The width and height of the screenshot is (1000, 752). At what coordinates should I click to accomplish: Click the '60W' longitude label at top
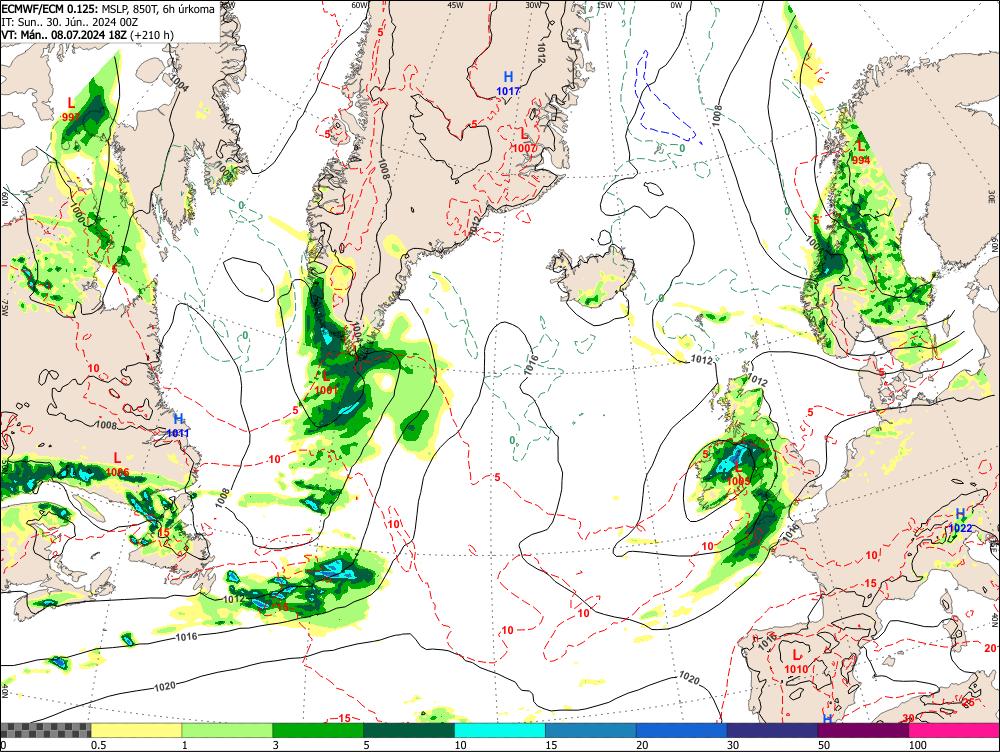click(x=360, y=5)
